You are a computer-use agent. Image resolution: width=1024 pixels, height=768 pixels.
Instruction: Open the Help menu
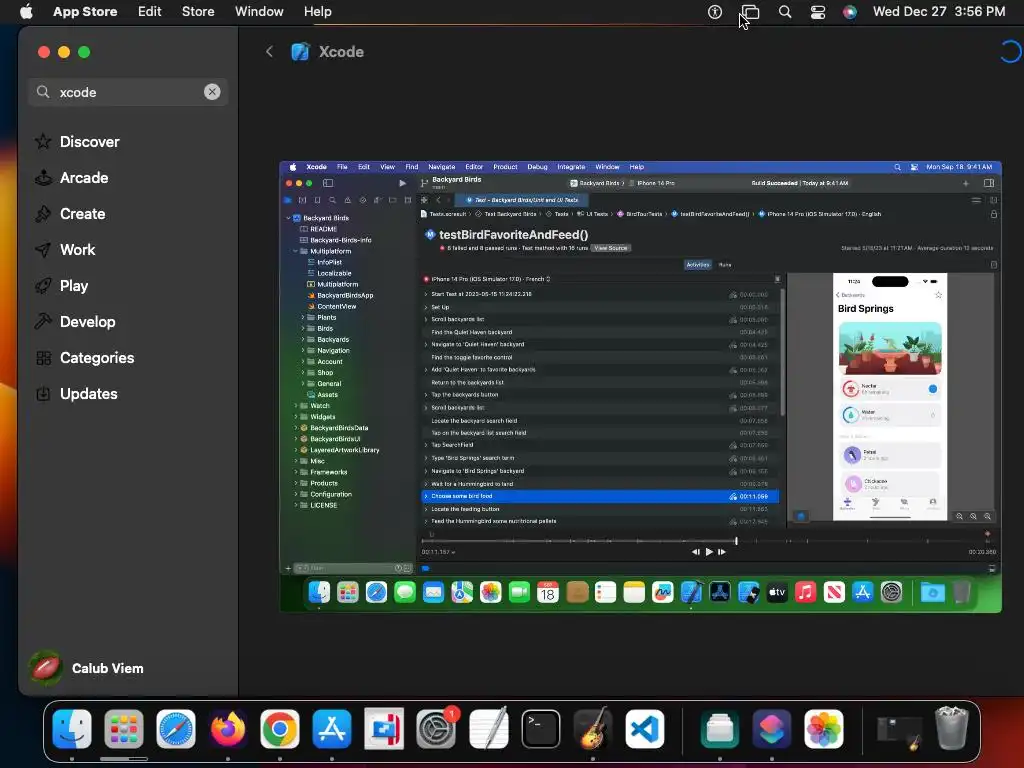pos(317,12)
